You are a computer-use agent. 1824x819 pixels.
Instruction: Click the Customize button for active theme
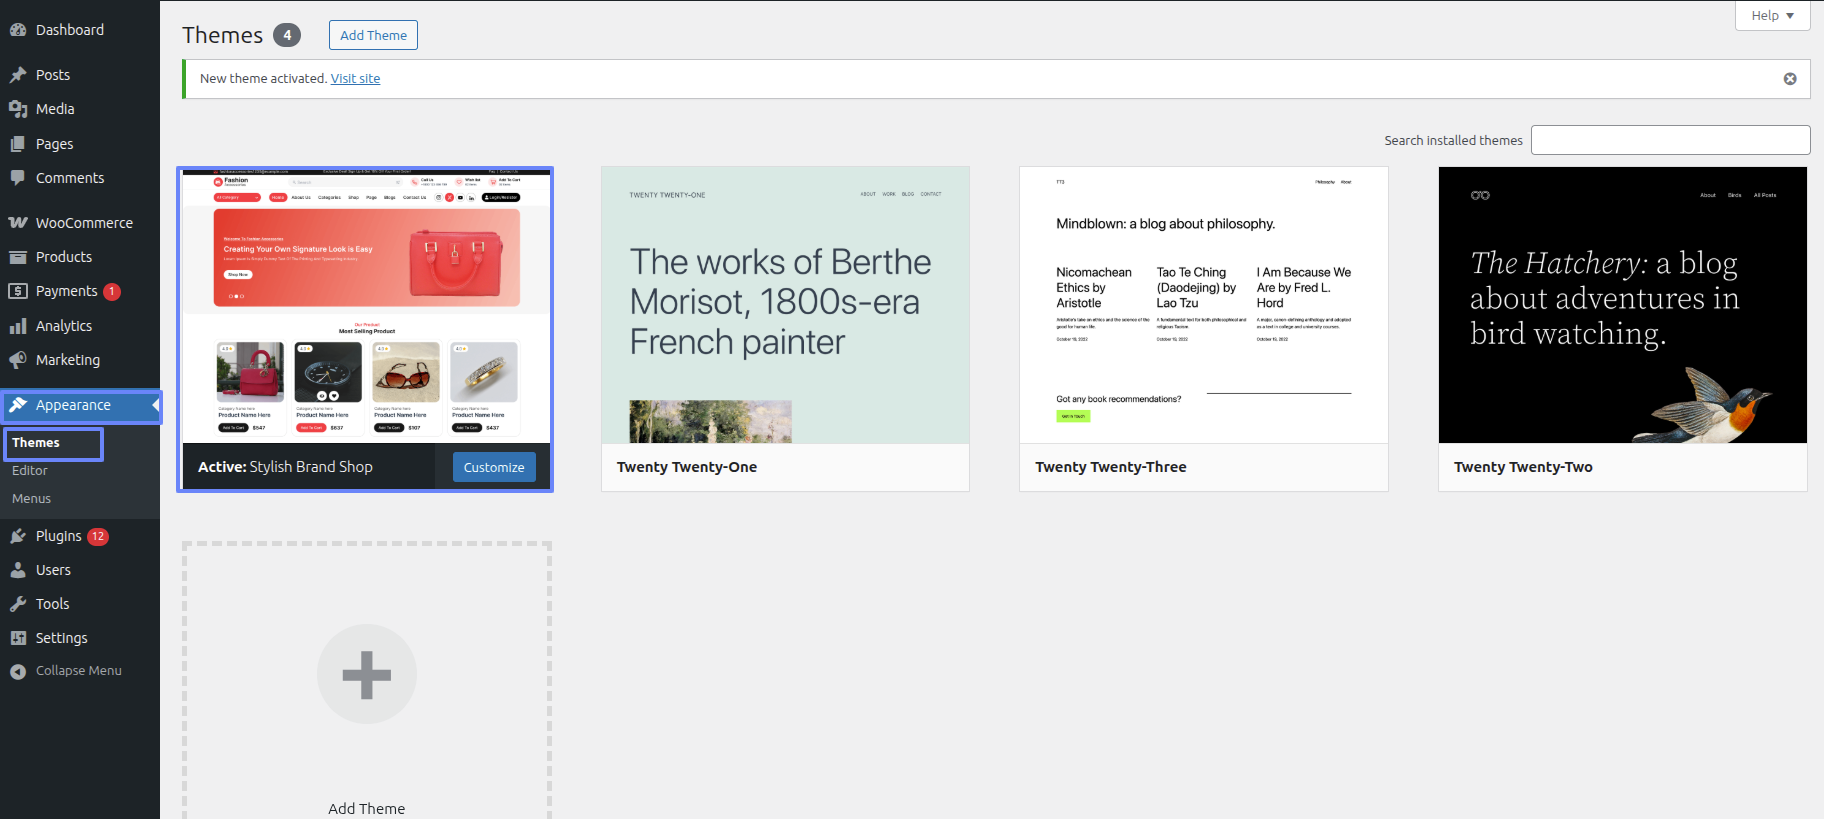[x=494, y=467]
